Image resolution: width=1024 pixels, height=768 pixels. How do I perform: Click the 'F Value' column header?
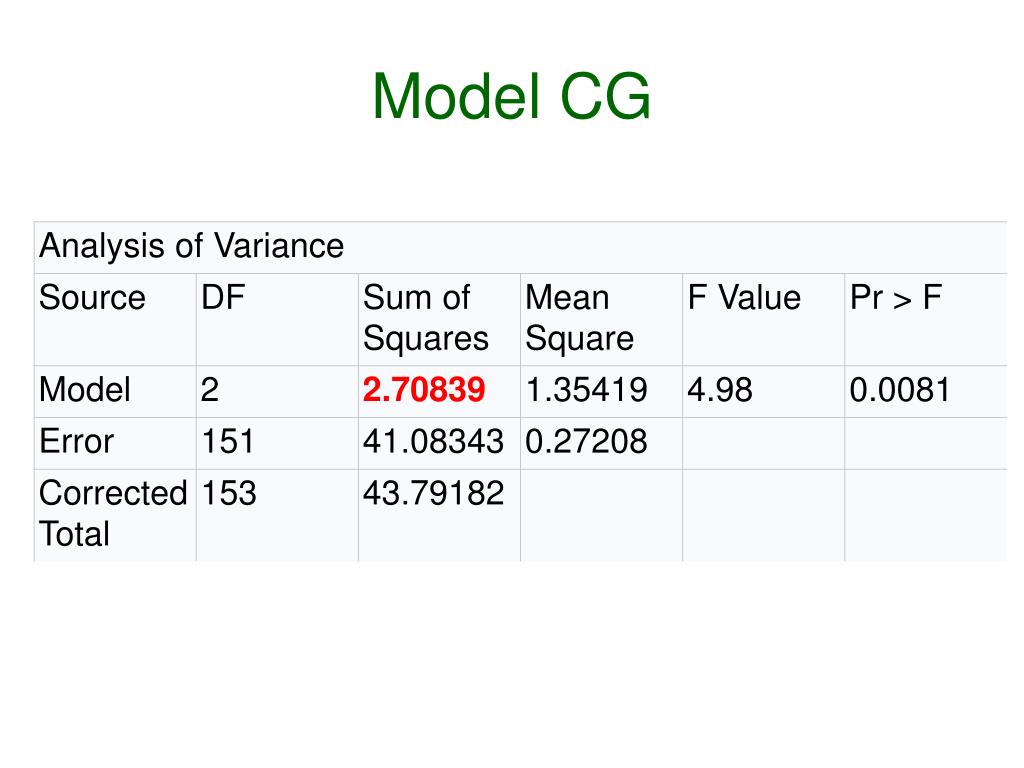(x=744, y=298)
